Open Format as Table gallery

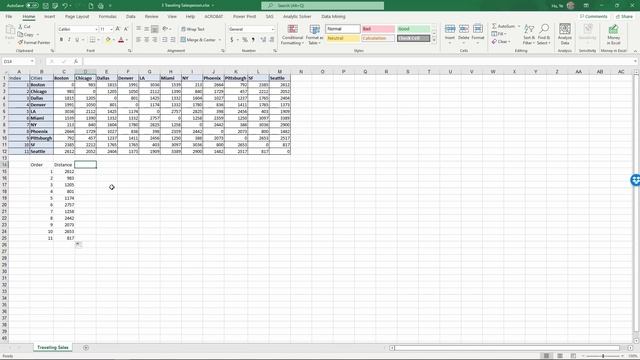(315, 35)
